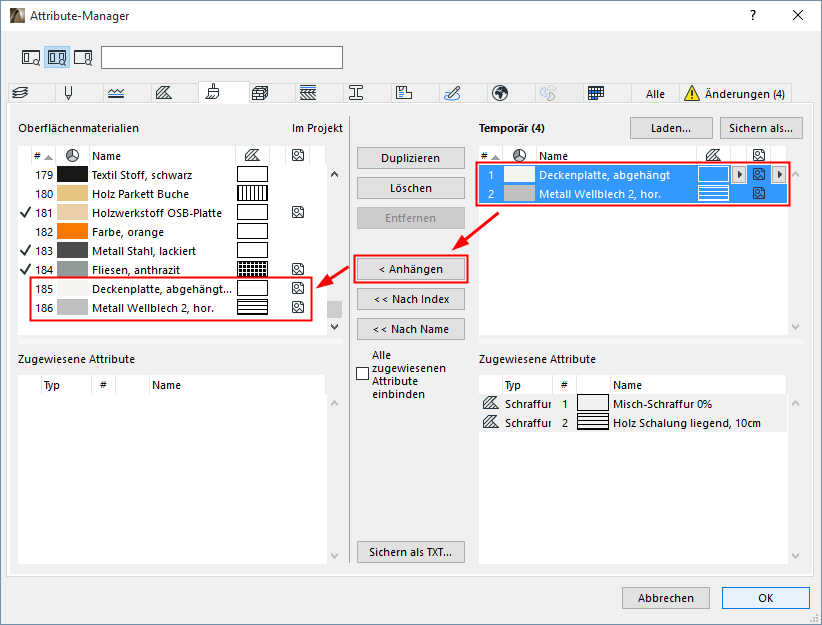Sort temporary list by Name header
Screen dimensions: 822x625
coord(616,156)
